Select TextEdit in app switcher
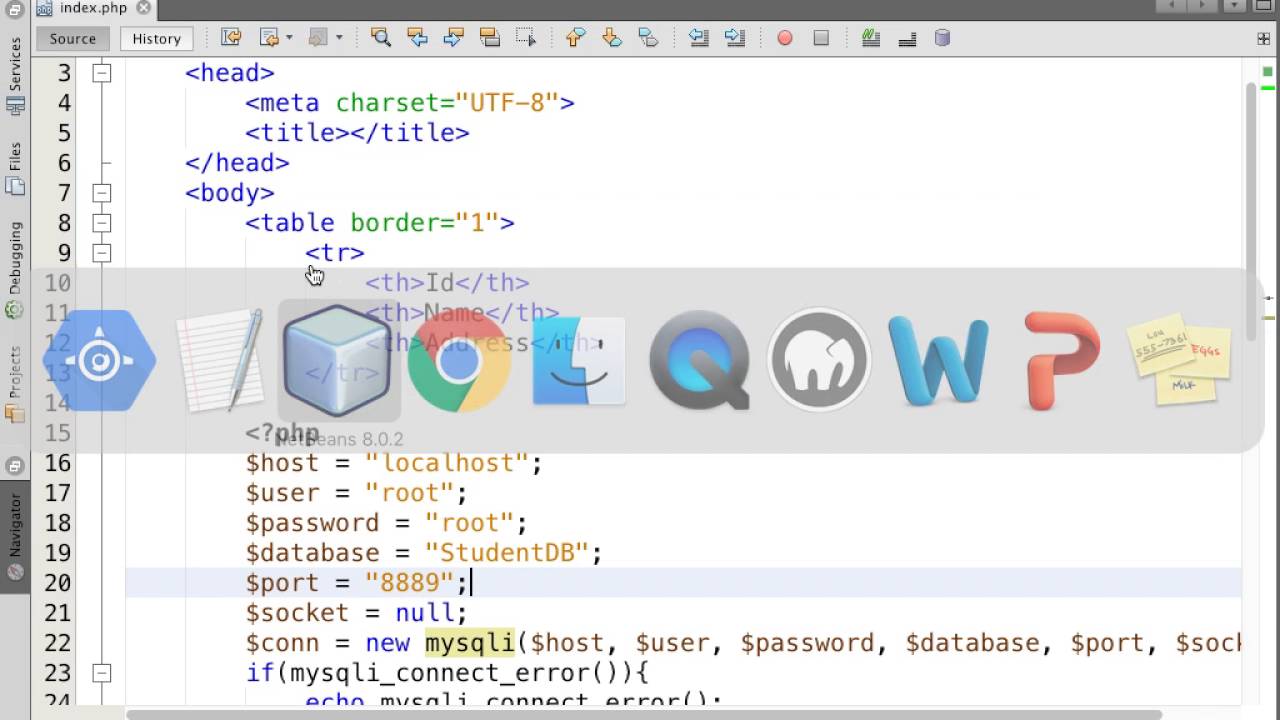Viewport: 1280px width, 720px height. coord(220,361)
